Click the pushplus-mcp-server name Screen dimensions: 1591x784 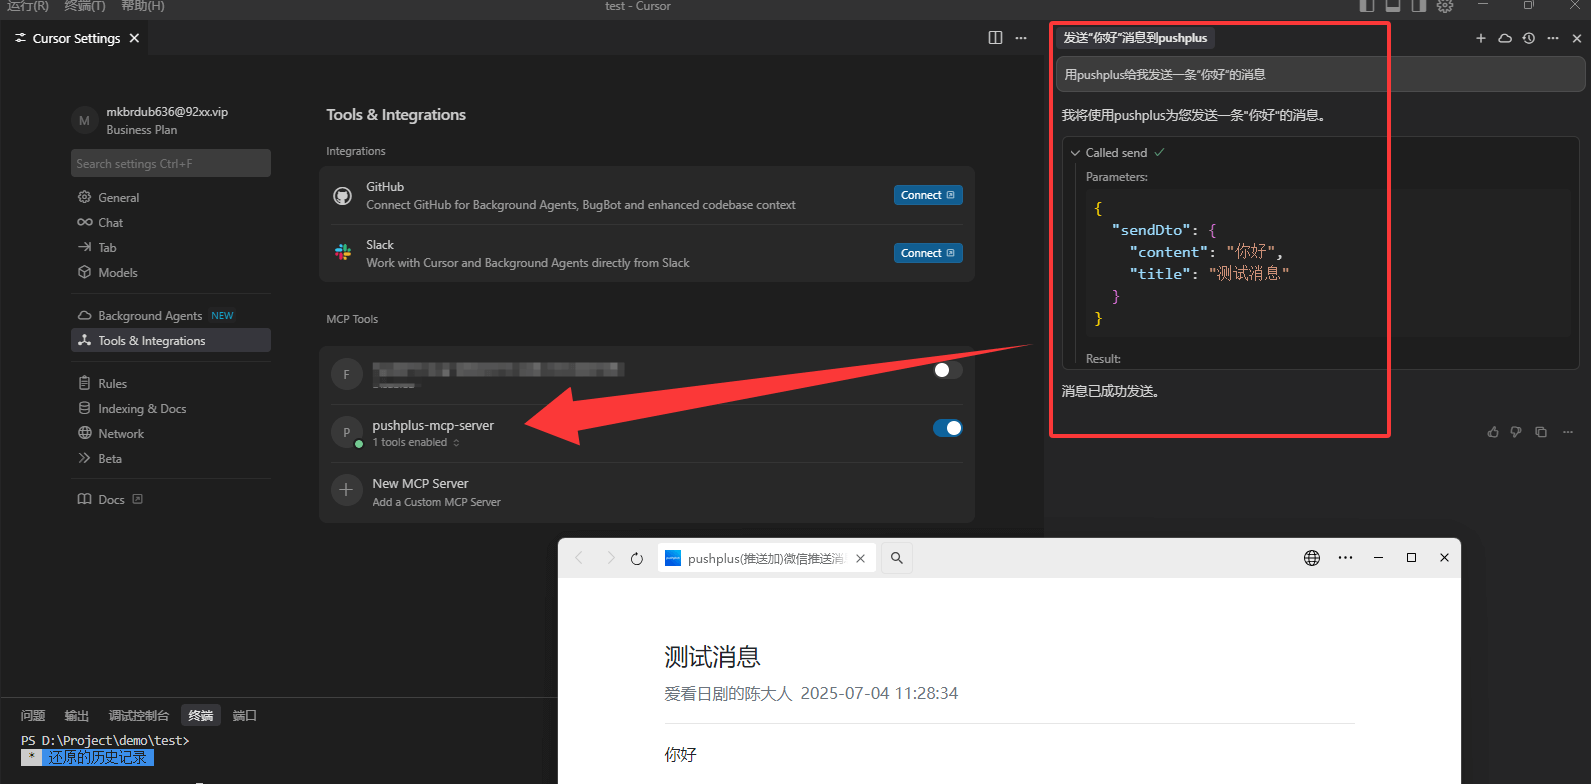pos(433,425)
